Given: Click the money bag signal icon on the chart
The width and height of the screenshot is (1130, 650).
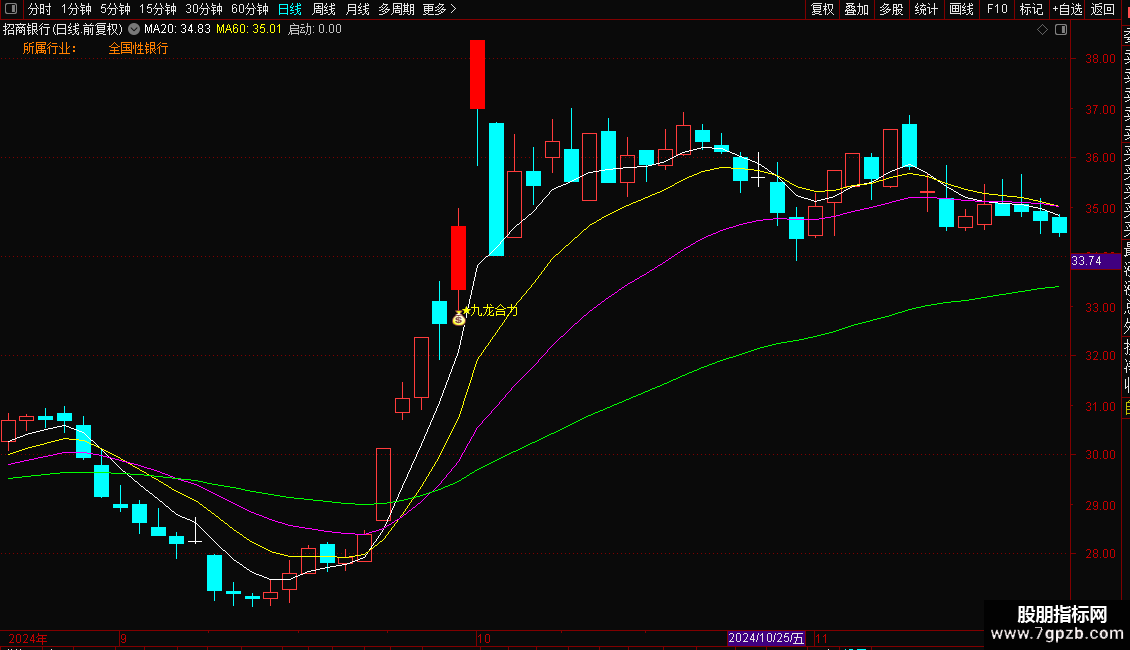Looking at the screenshot, I should click(459, 318).
